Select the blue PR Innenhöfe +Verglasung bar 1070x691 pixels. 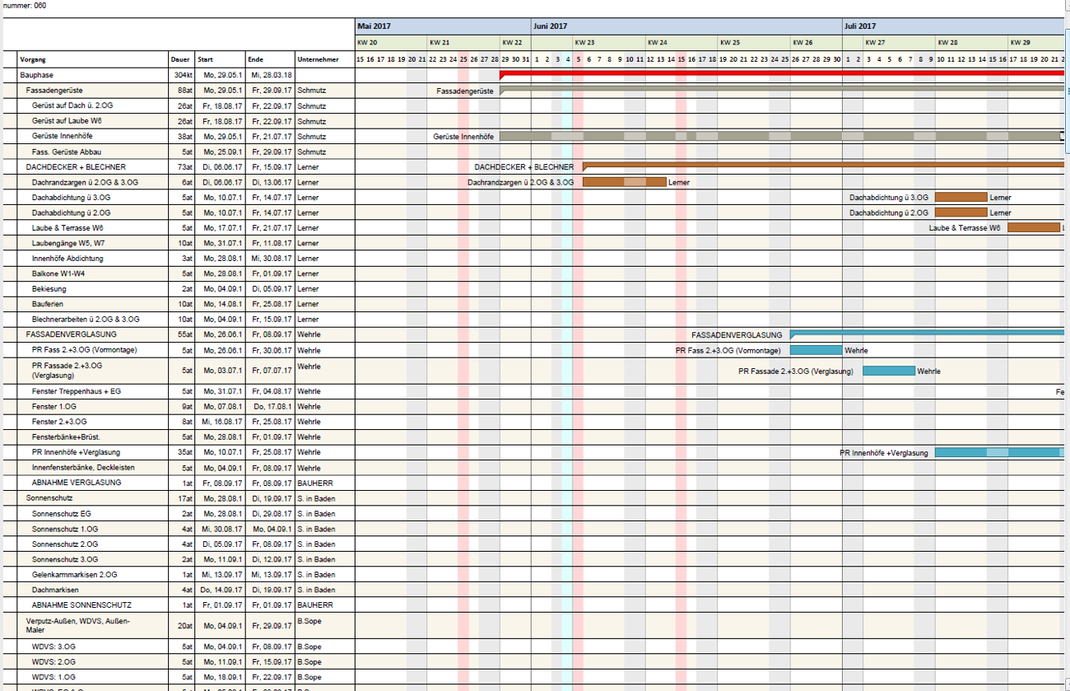[997, 453]
